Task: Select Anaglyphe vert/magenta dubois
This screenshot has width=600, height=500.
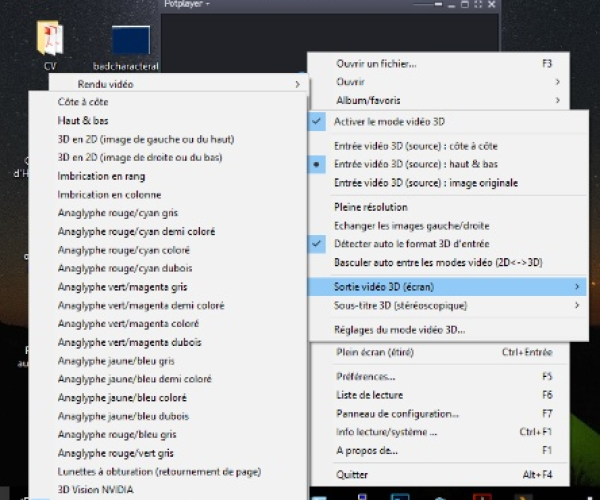Action: pyautogui.click(x=168, y=342)
